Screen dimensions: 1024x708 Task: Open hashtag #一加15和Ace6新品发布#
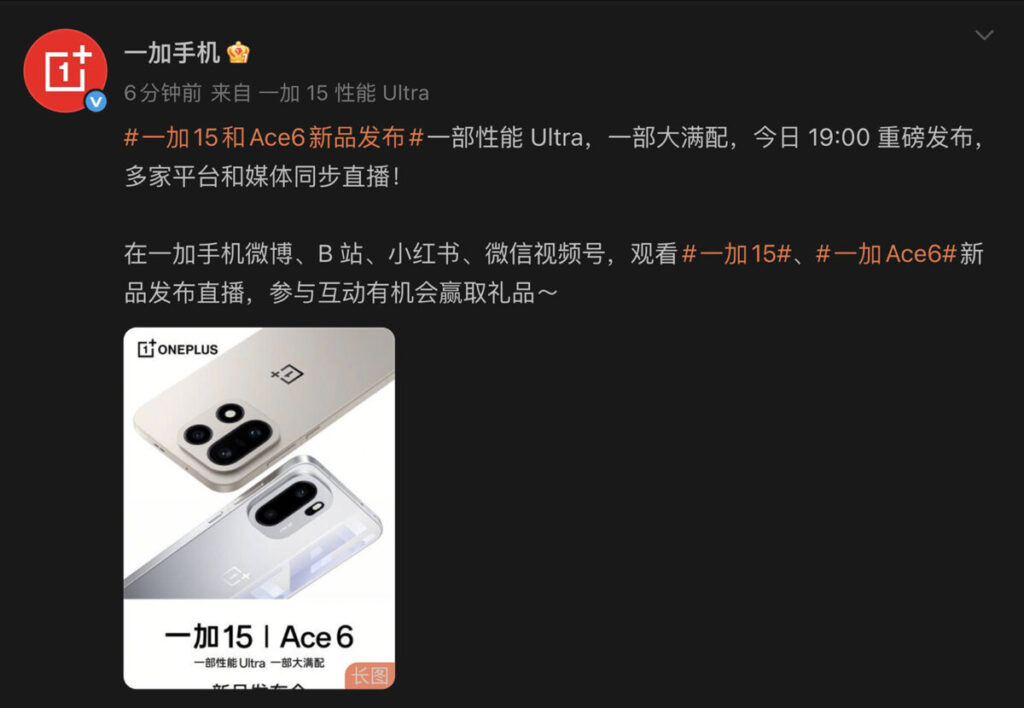coord(274,138)
